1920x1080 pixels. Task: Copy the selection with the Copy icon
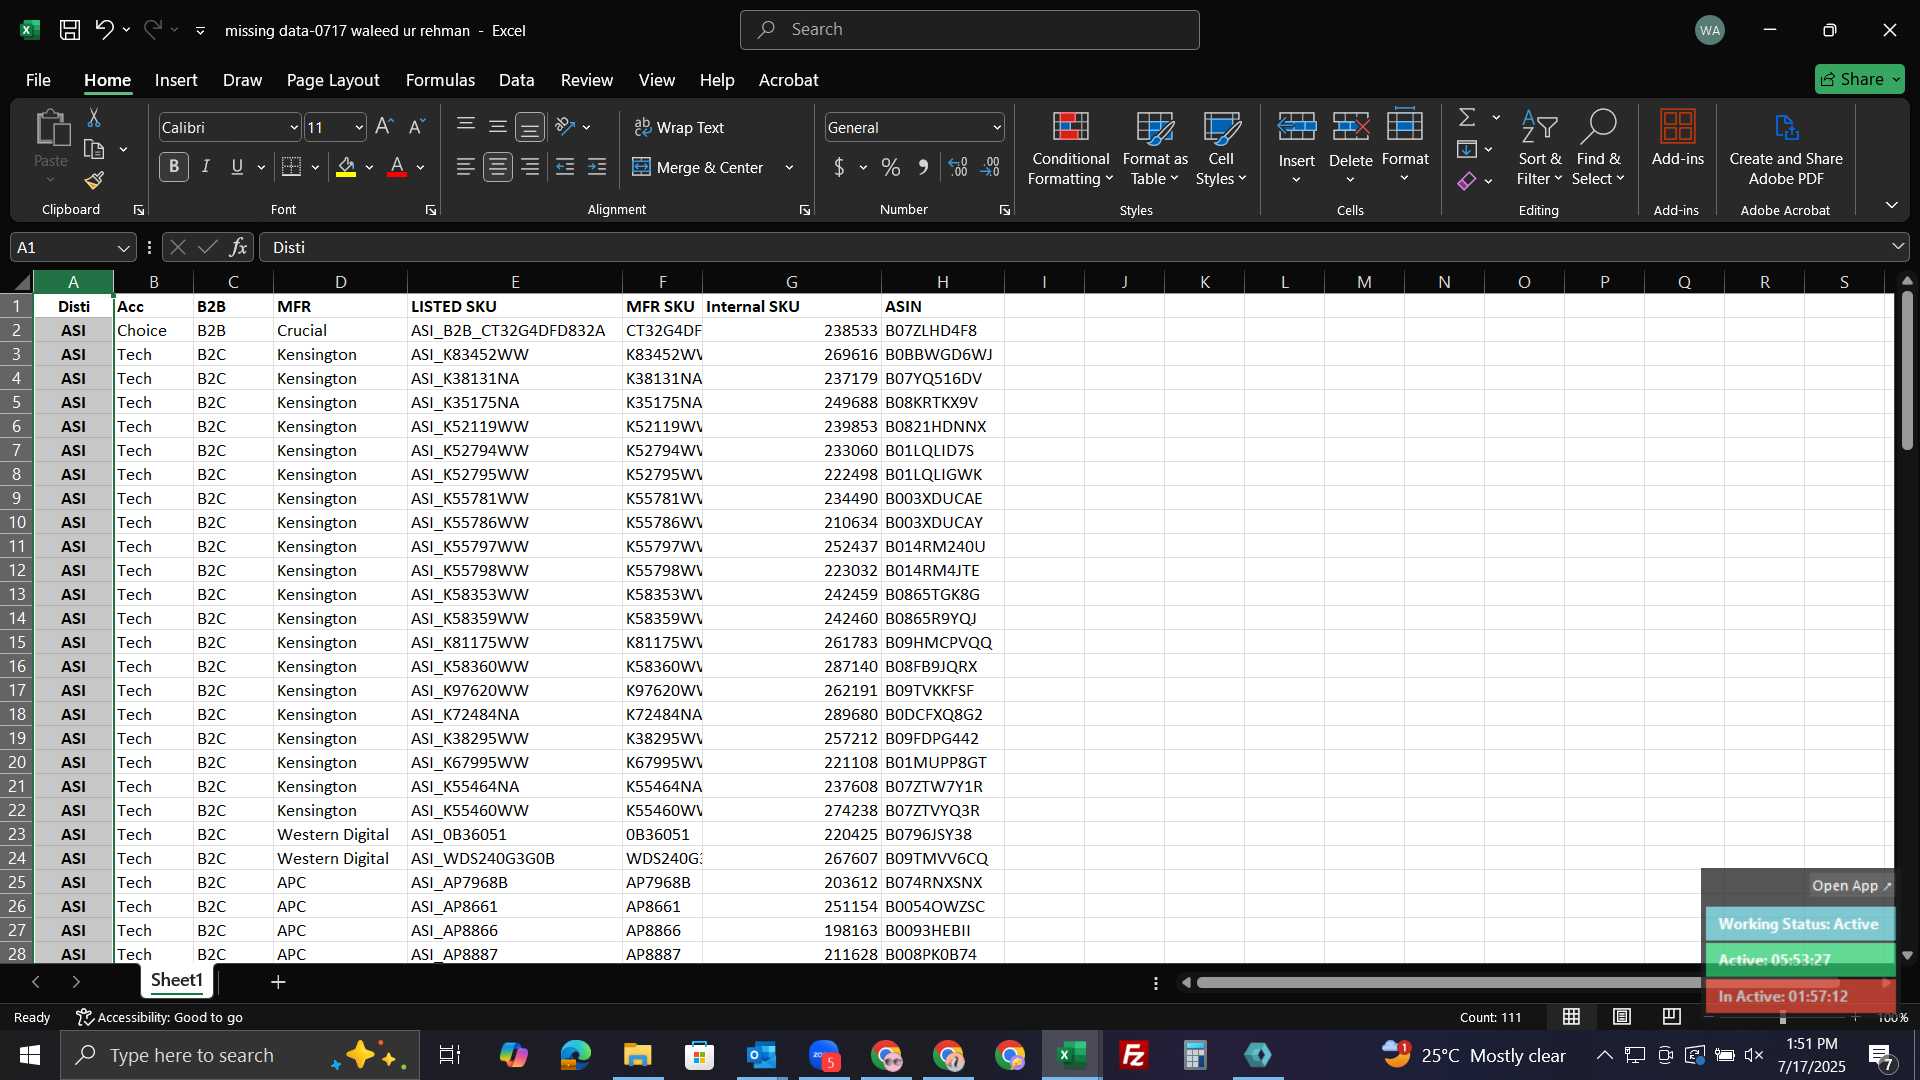(94, 150)
